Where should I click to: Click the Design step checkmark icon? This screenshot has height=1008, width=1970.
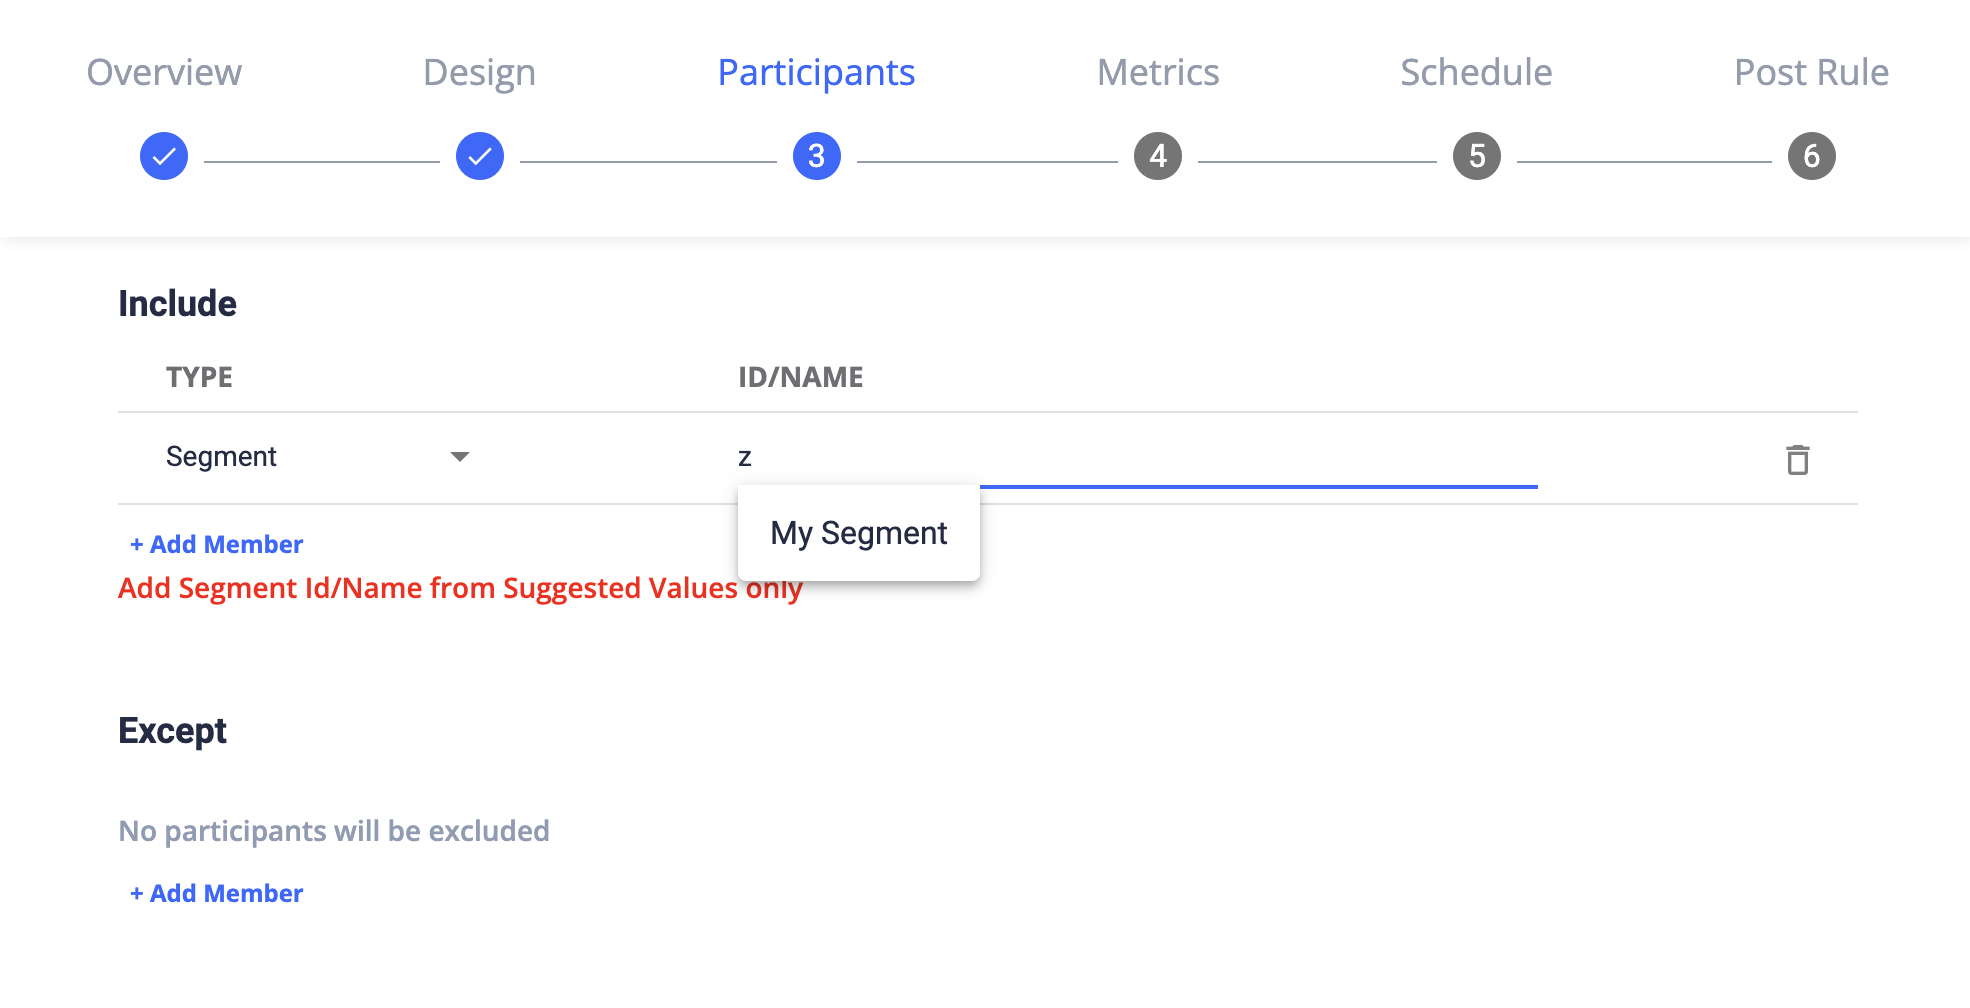(x=479, y=155)
